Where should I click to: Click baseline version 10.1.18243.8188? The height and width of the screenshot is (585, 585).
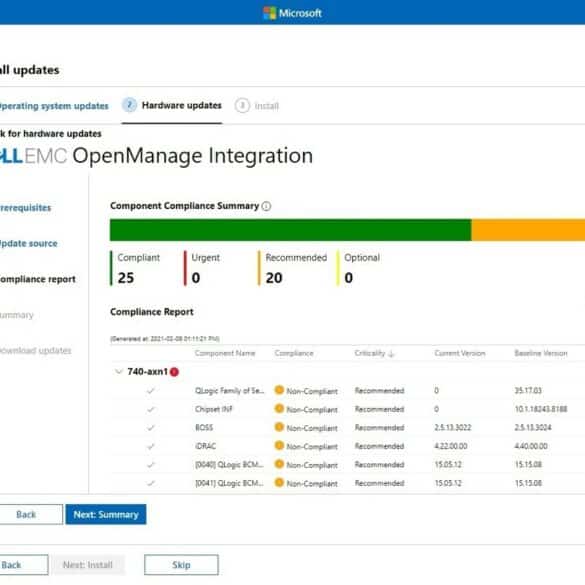541,409
